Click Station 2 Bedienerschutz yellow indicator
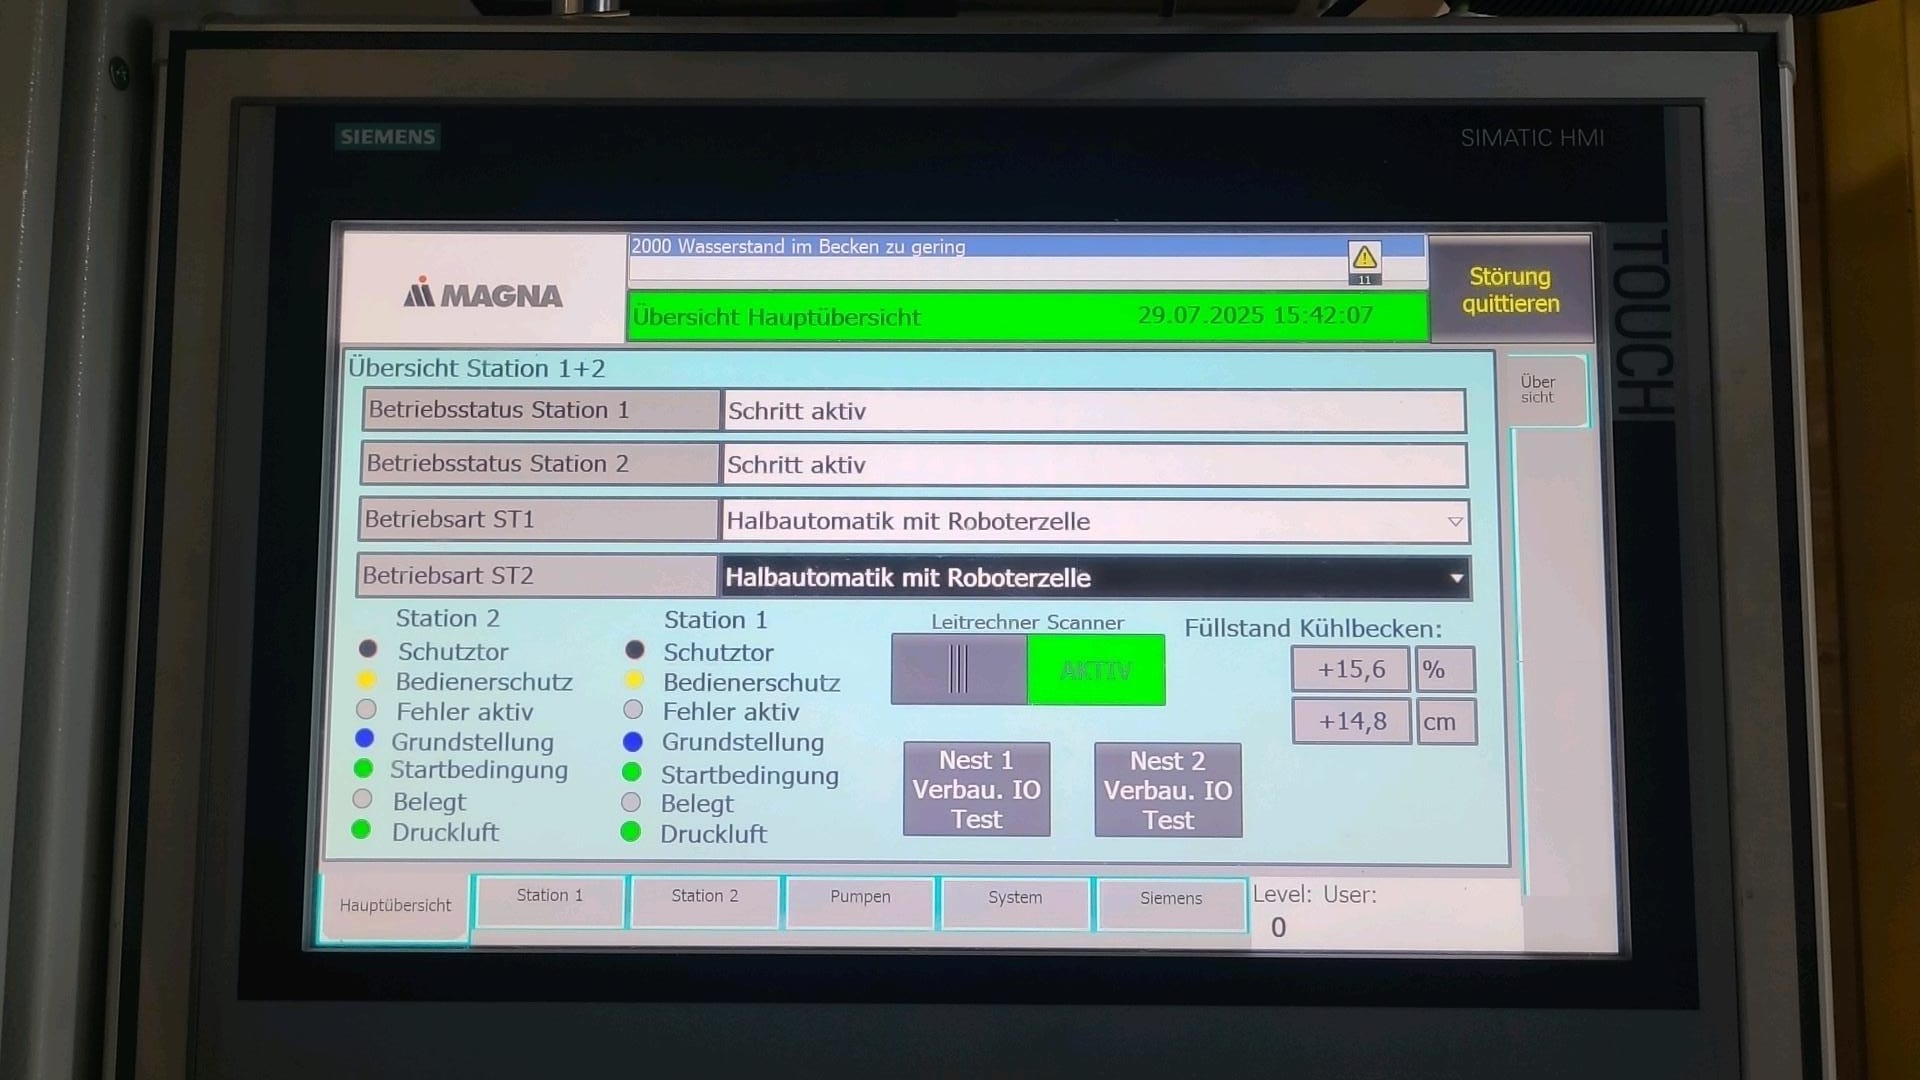The height and width of the screenshot is (1080, 1920). click(x=367, y=680)
